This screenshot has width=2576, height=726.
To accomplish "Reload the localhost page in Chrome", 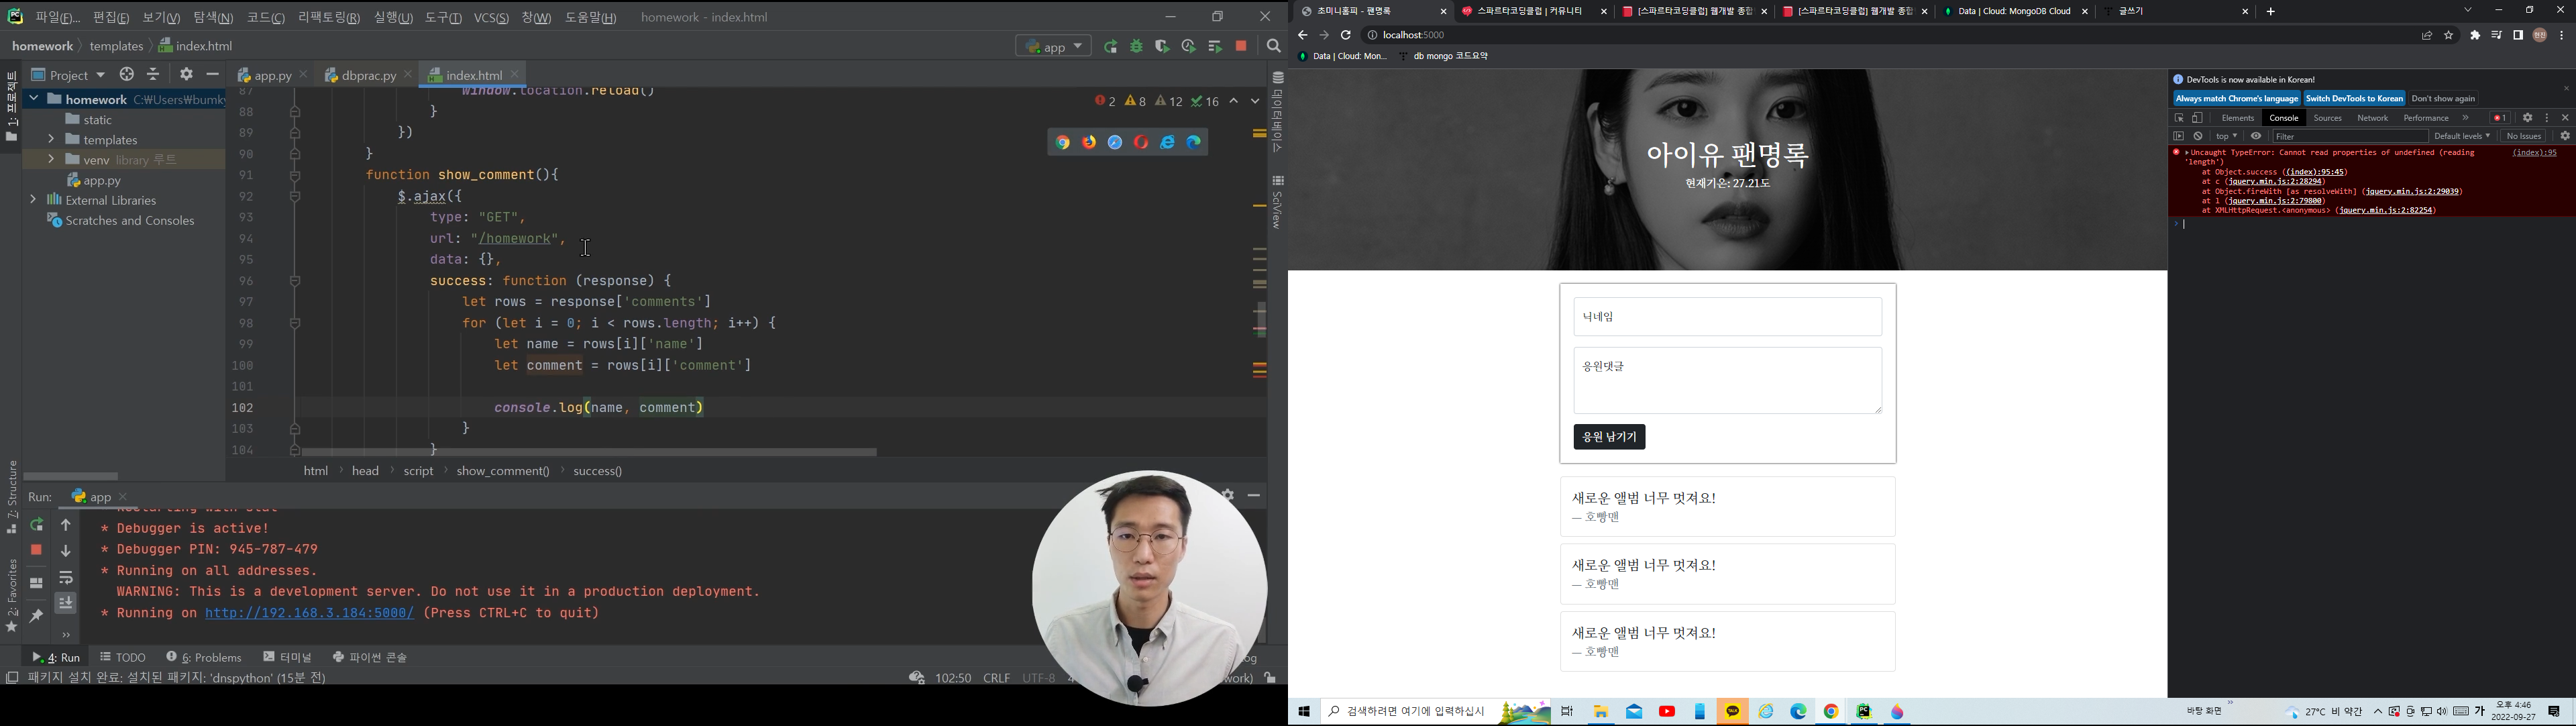I will click(1346, 36).
